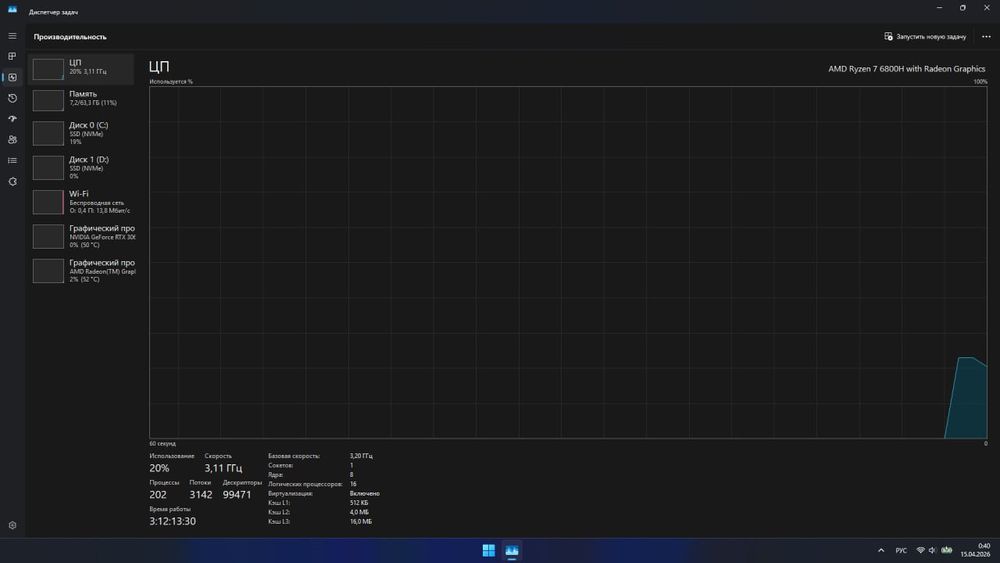Screen dimensions: 1000x563
Task: Click the Task Manager title bar icon
Action: 12,11
